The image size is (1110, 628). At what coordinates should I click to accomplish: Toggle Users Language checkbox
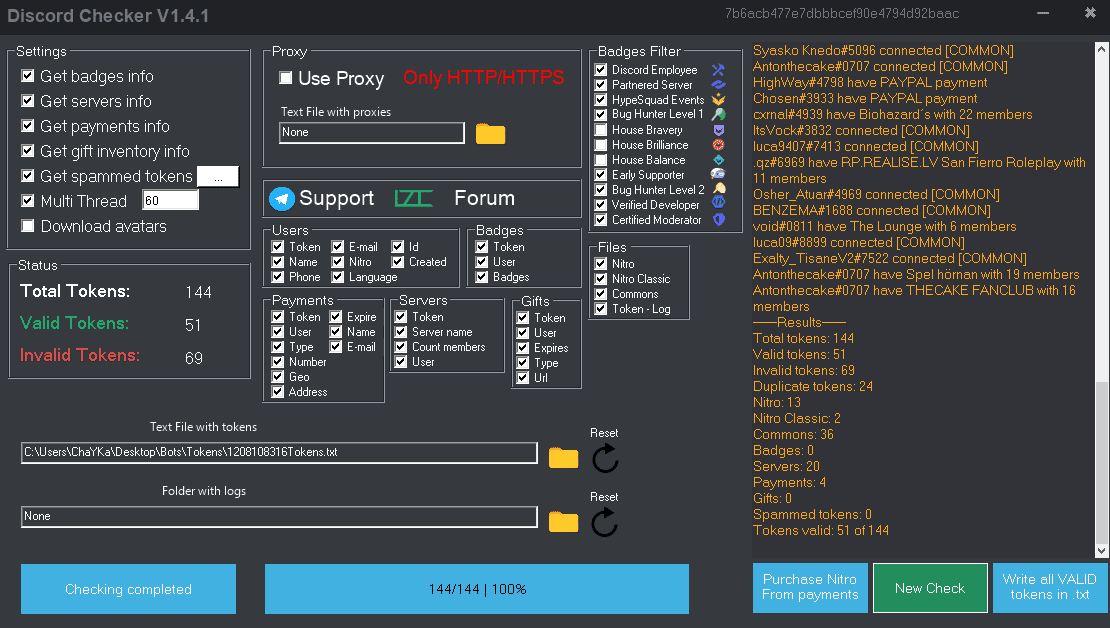(338, 277)
